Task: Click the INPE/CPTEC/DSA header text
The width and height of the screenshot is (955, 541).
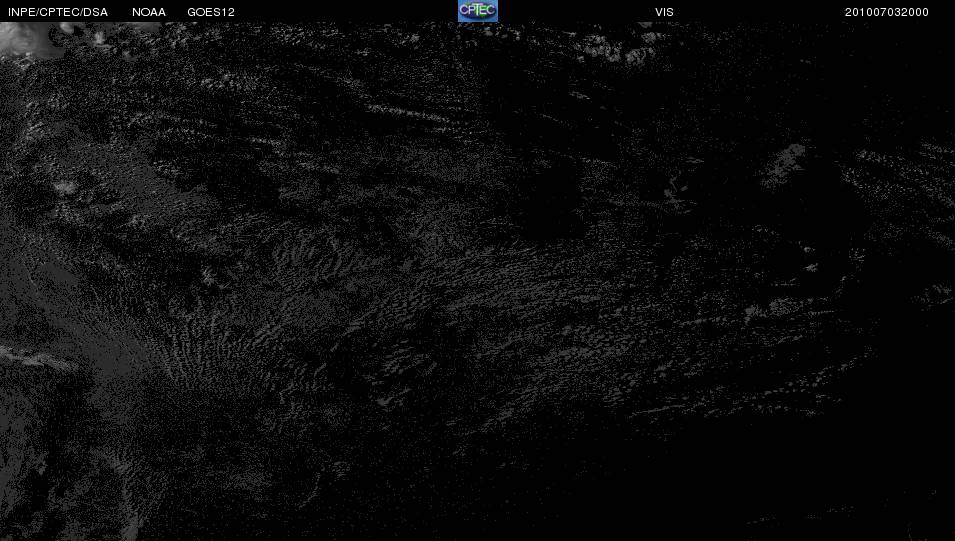Action: 58,12
